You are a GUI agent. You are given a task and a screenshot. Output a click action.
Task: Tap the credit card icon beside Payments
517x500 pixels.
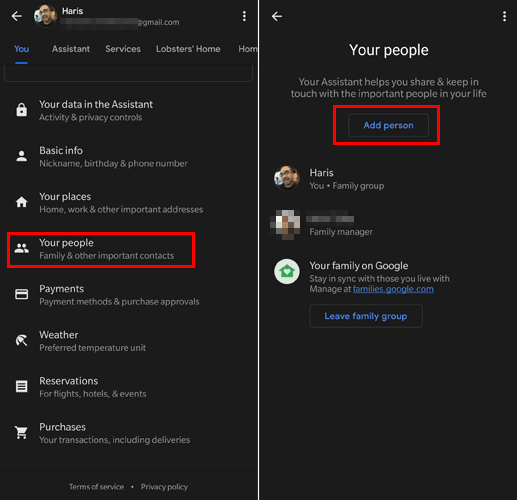(x=22, y=294)
